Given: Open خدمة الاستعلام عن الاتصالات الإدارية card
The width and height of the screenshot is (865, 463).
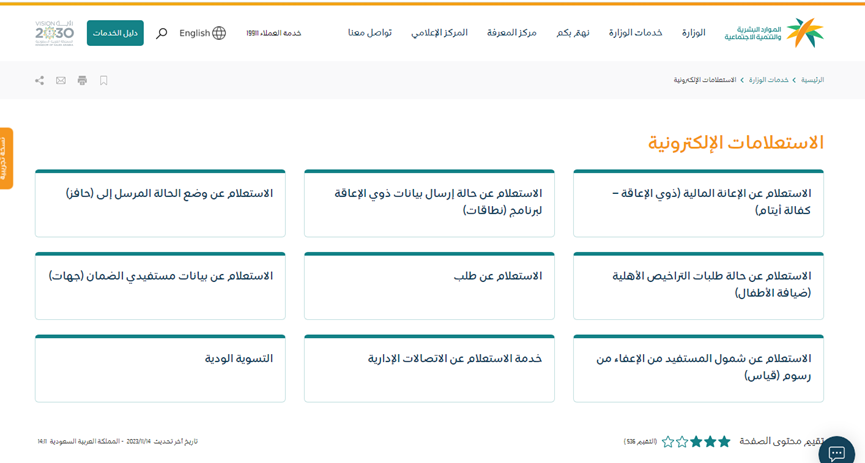Looking at the screenshot, I should 429,369.
